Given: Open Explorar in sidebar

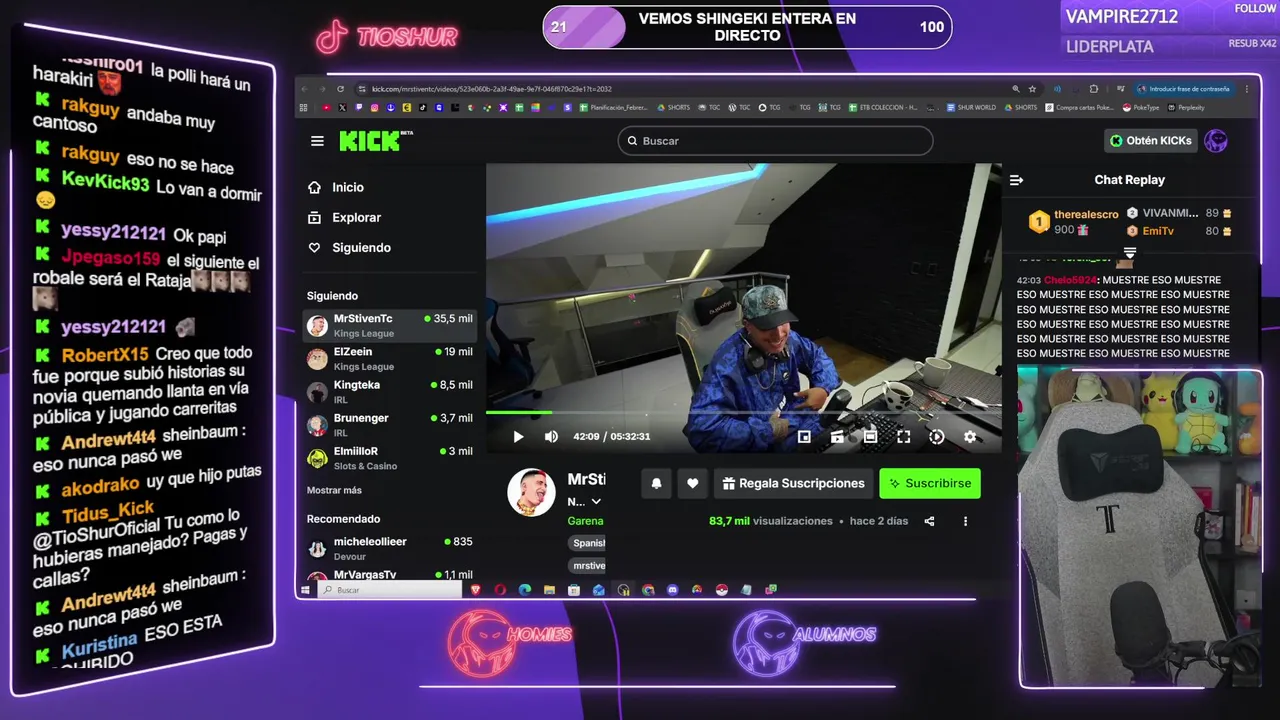Looking at the screenshot, I should pos(344,217).
